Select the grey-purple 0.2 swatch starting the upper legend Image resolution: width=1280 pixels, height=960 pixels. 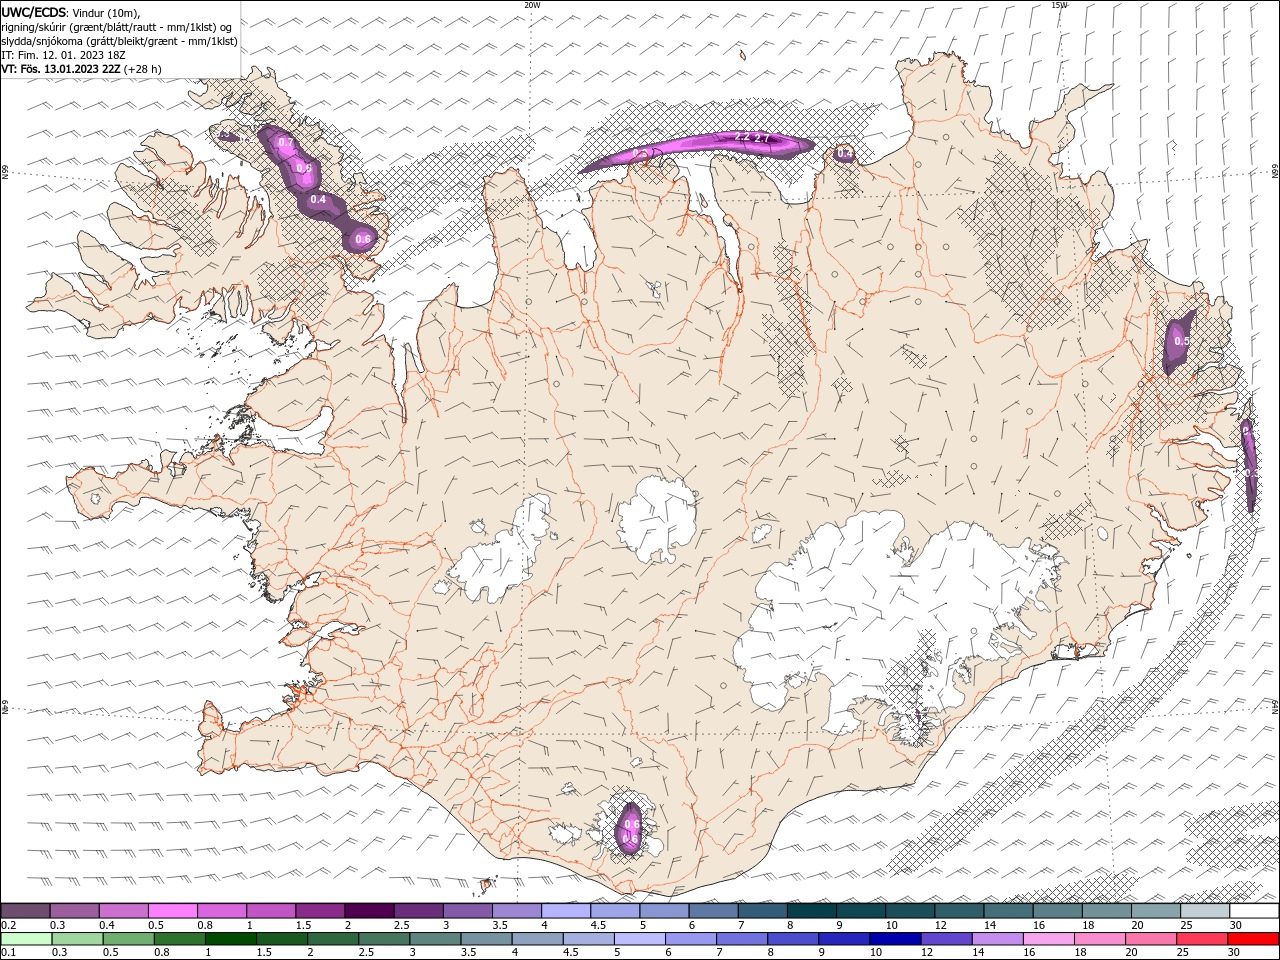(25, 911)
